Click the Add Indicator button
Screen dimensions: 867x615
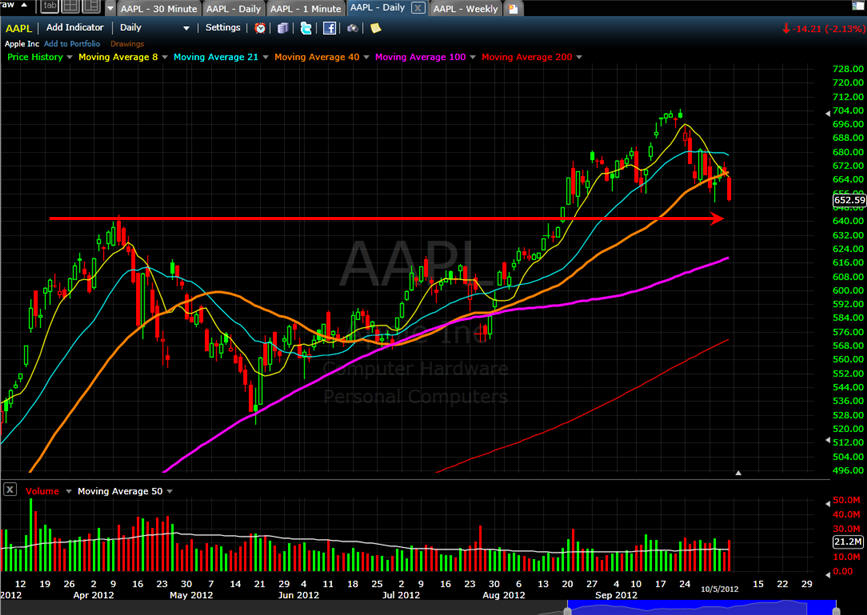click(75, 28)
